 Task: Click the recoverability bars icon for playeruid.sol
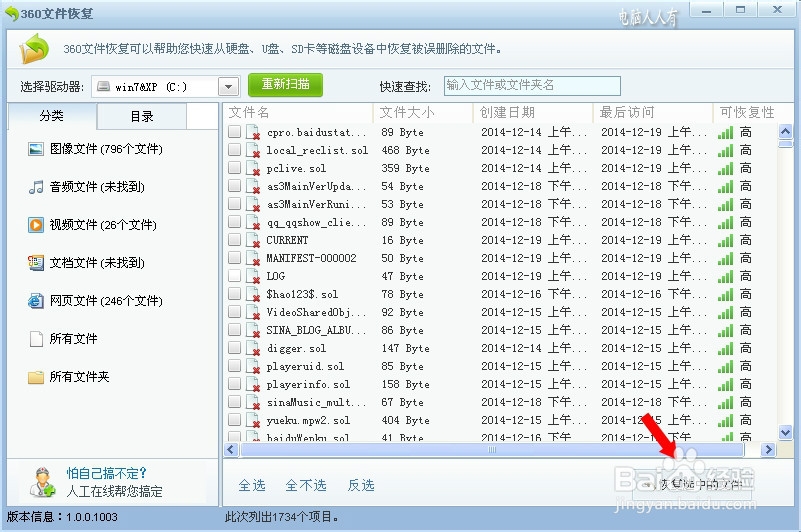[x=725, y=366]
